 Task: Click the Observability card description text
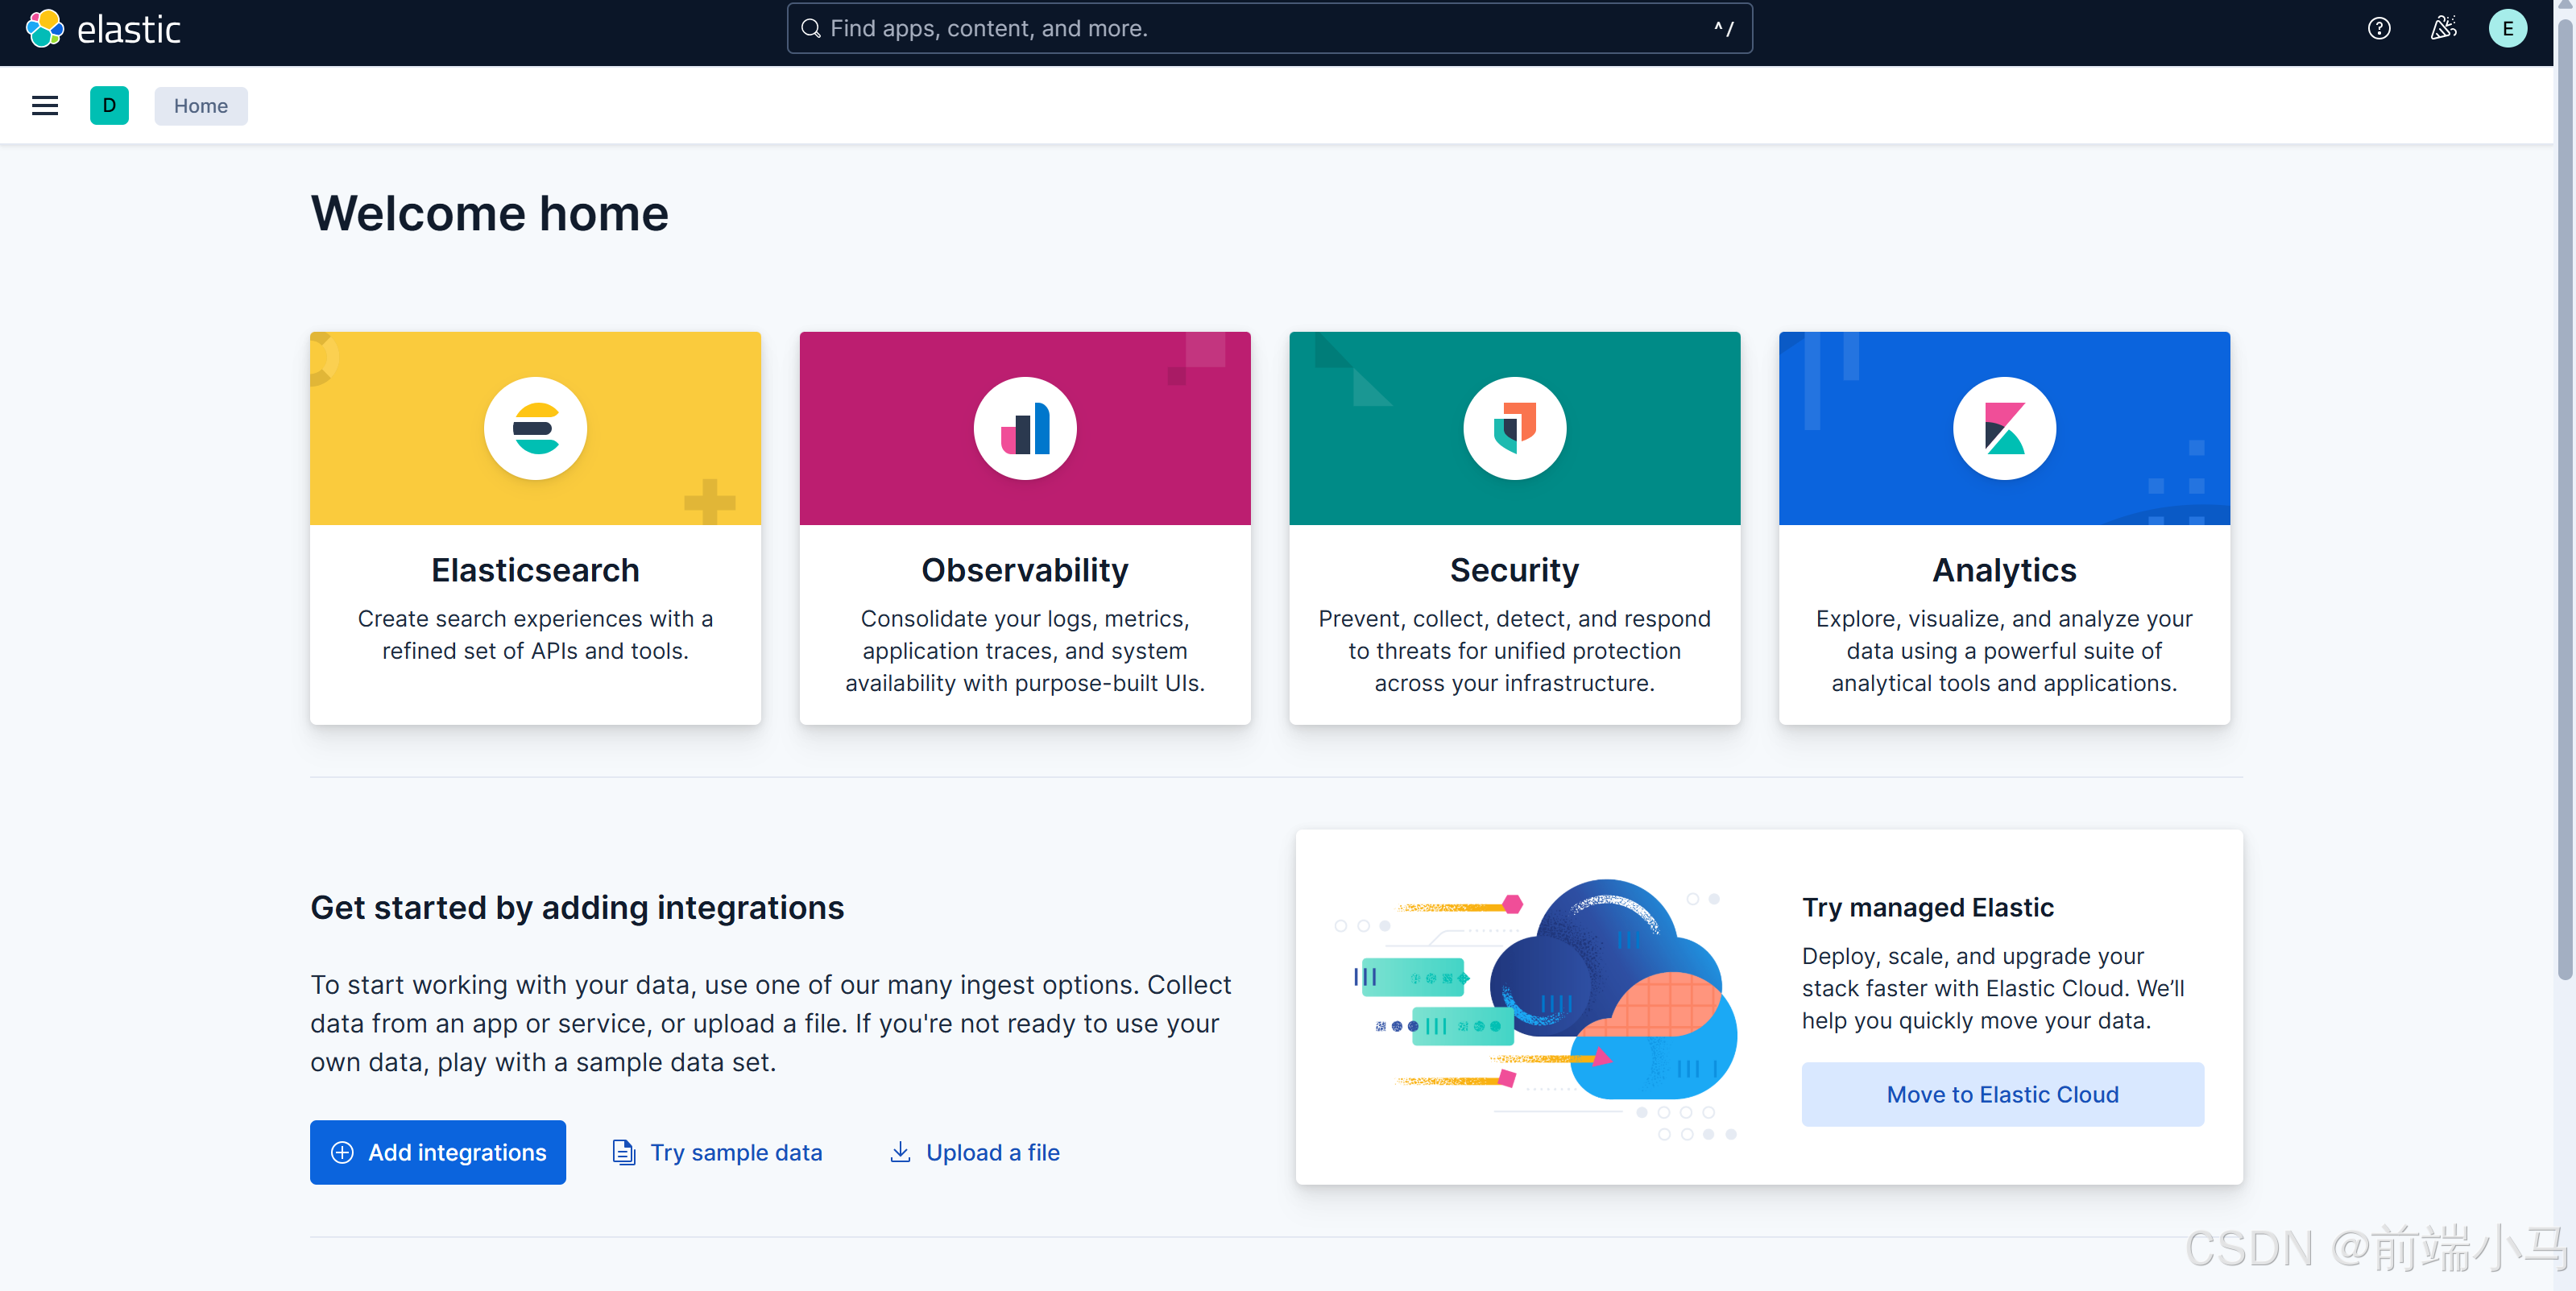click(1025, 651)
